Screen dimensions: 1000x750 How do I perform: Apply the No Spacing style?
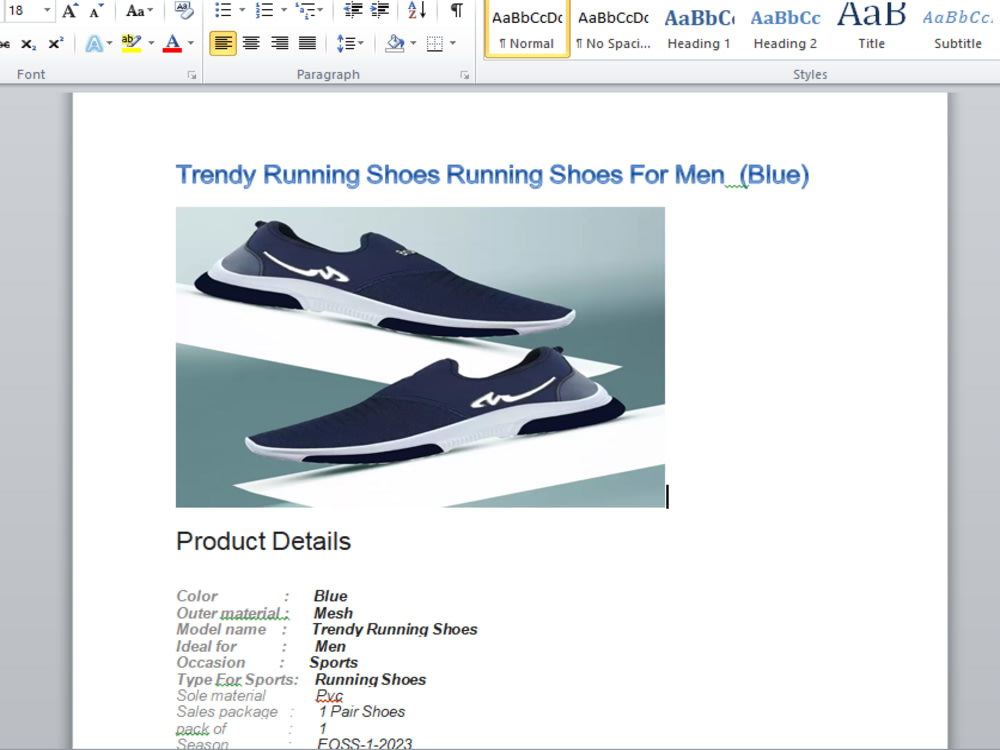click(x=613, y=29)
